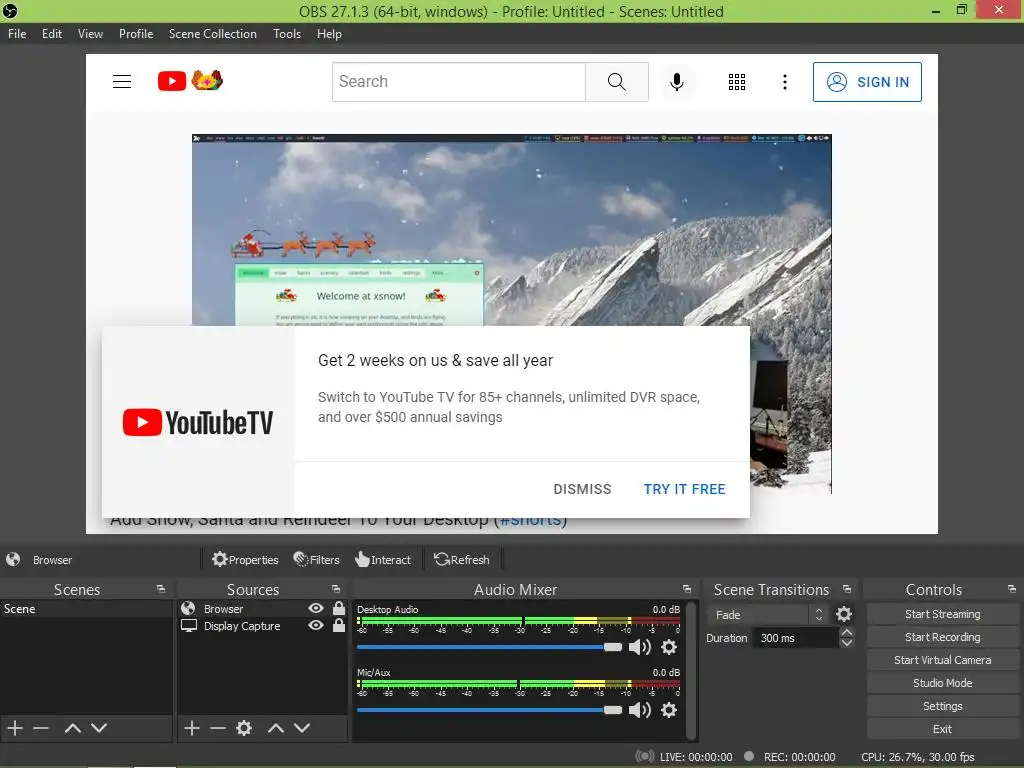Viewport: 1024px width, 768px height.
Task: Click Interact for Browser source
Action: pos(383,559)
